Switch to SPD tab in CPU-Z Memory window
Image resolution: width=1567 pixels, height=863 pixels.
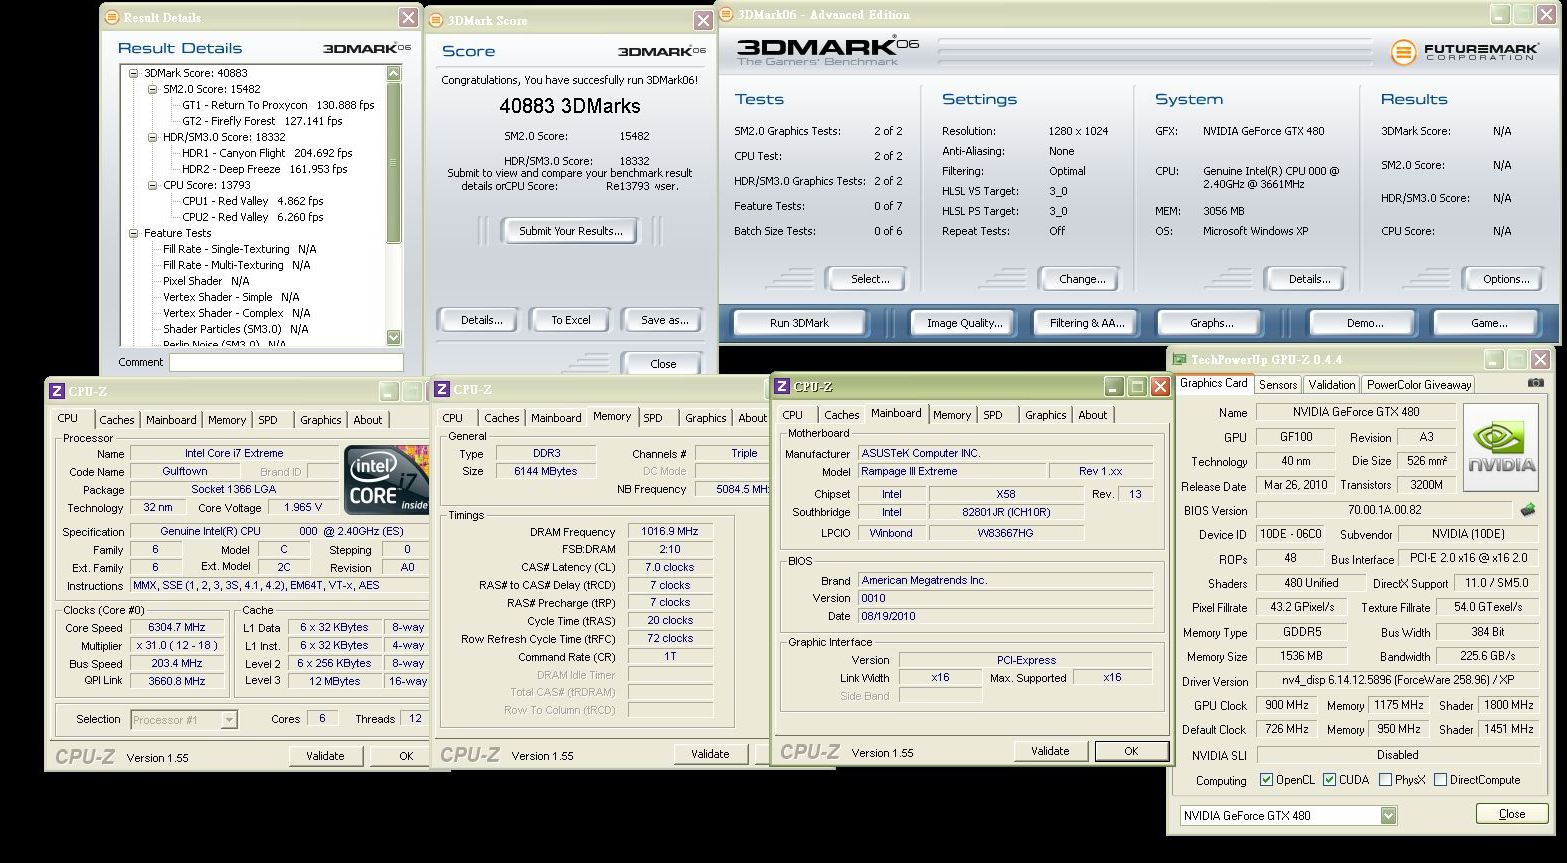(x=653, y=418)
